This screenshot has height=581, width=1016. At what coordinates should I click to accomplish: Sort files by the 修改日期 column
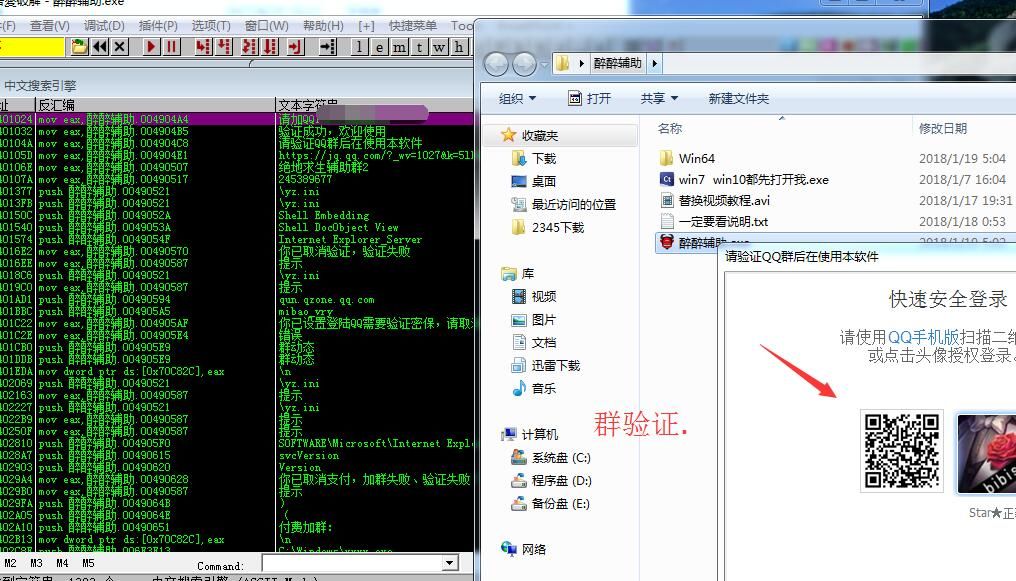(943, 128)
